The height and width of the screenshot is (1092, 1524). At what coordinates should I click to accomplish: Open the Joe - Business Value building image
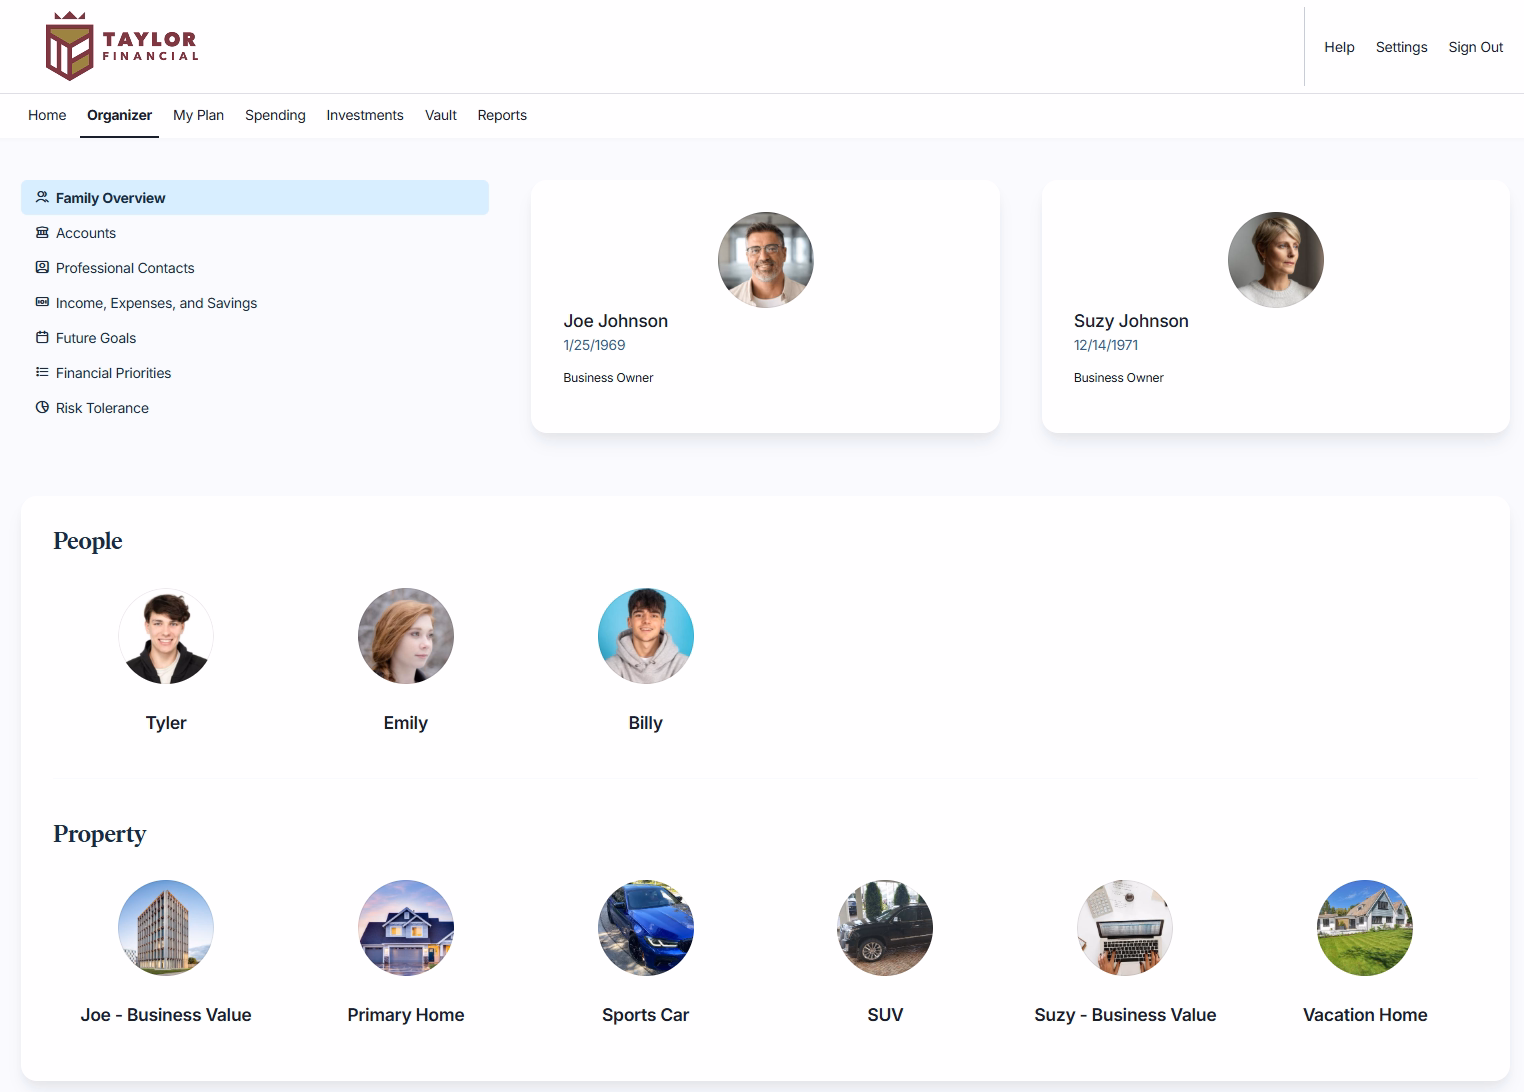pyautogui.click(x=166, y=928)
